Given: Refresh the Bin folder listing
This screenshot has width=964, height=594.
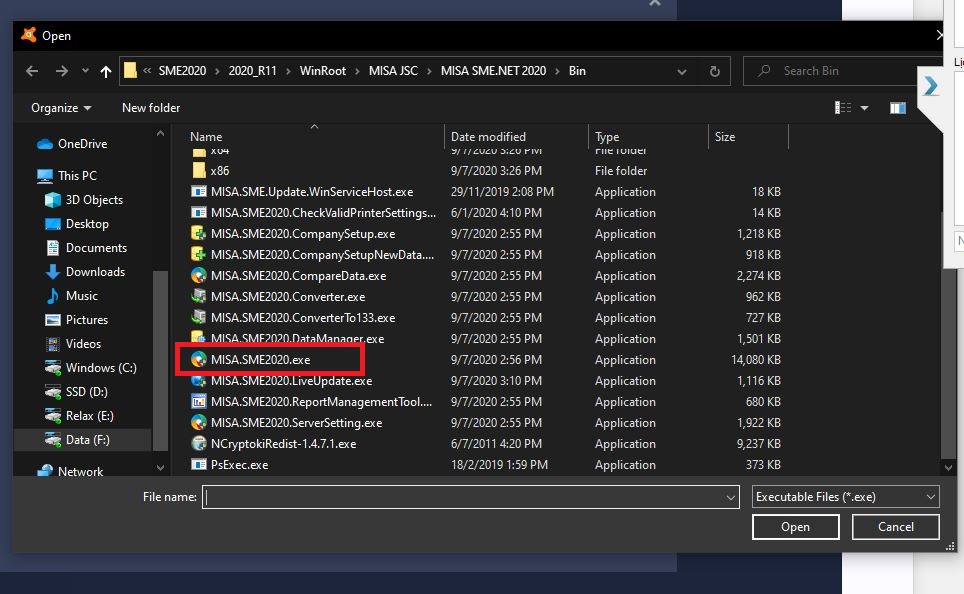Looking at the screenshot, I should coord(714,72).
